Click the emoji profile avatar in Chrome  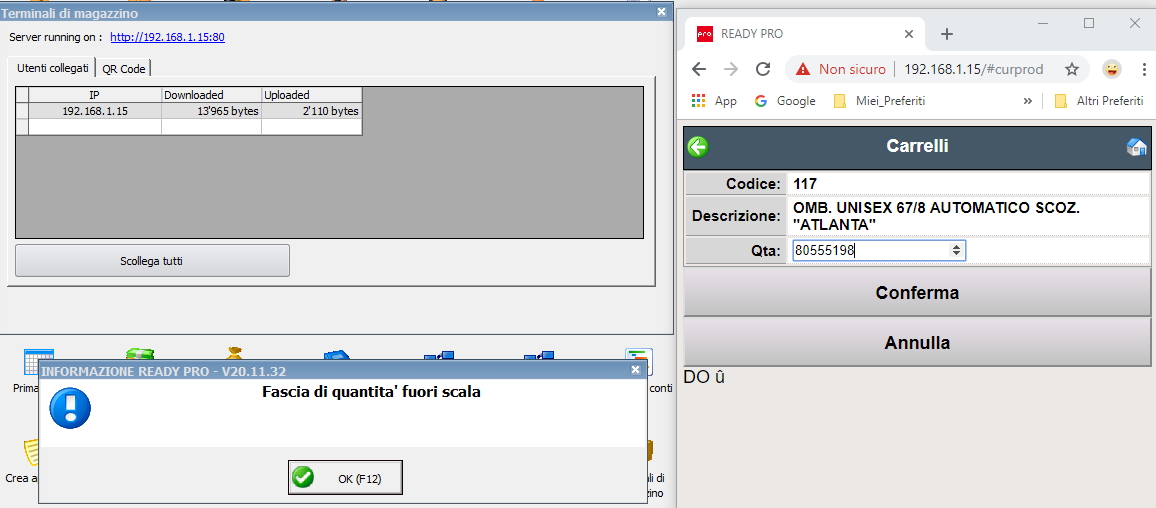click(1112, 69)
